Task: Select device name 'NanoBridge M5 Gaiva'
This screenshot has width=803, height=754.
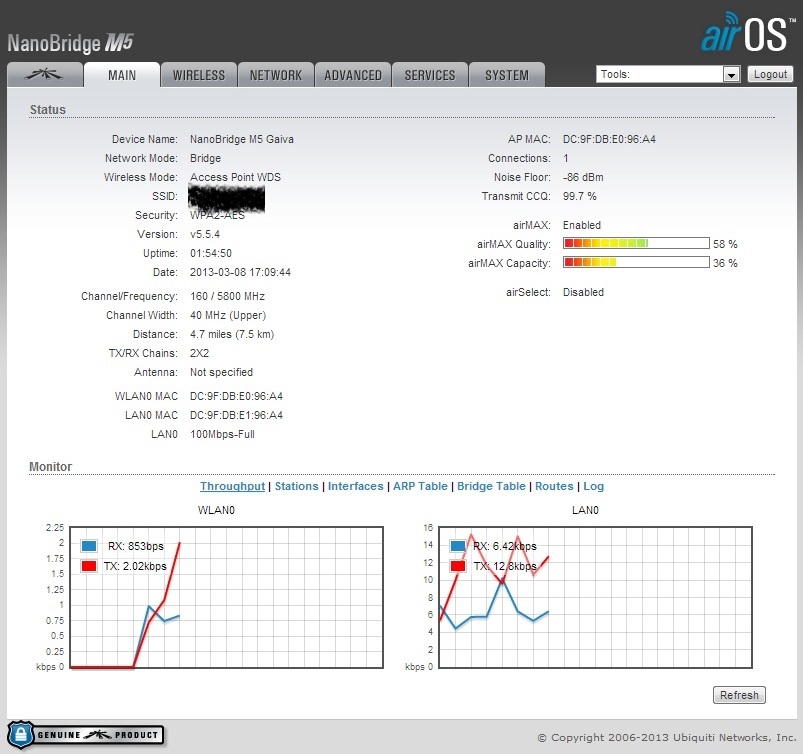Action: [242, 139]
